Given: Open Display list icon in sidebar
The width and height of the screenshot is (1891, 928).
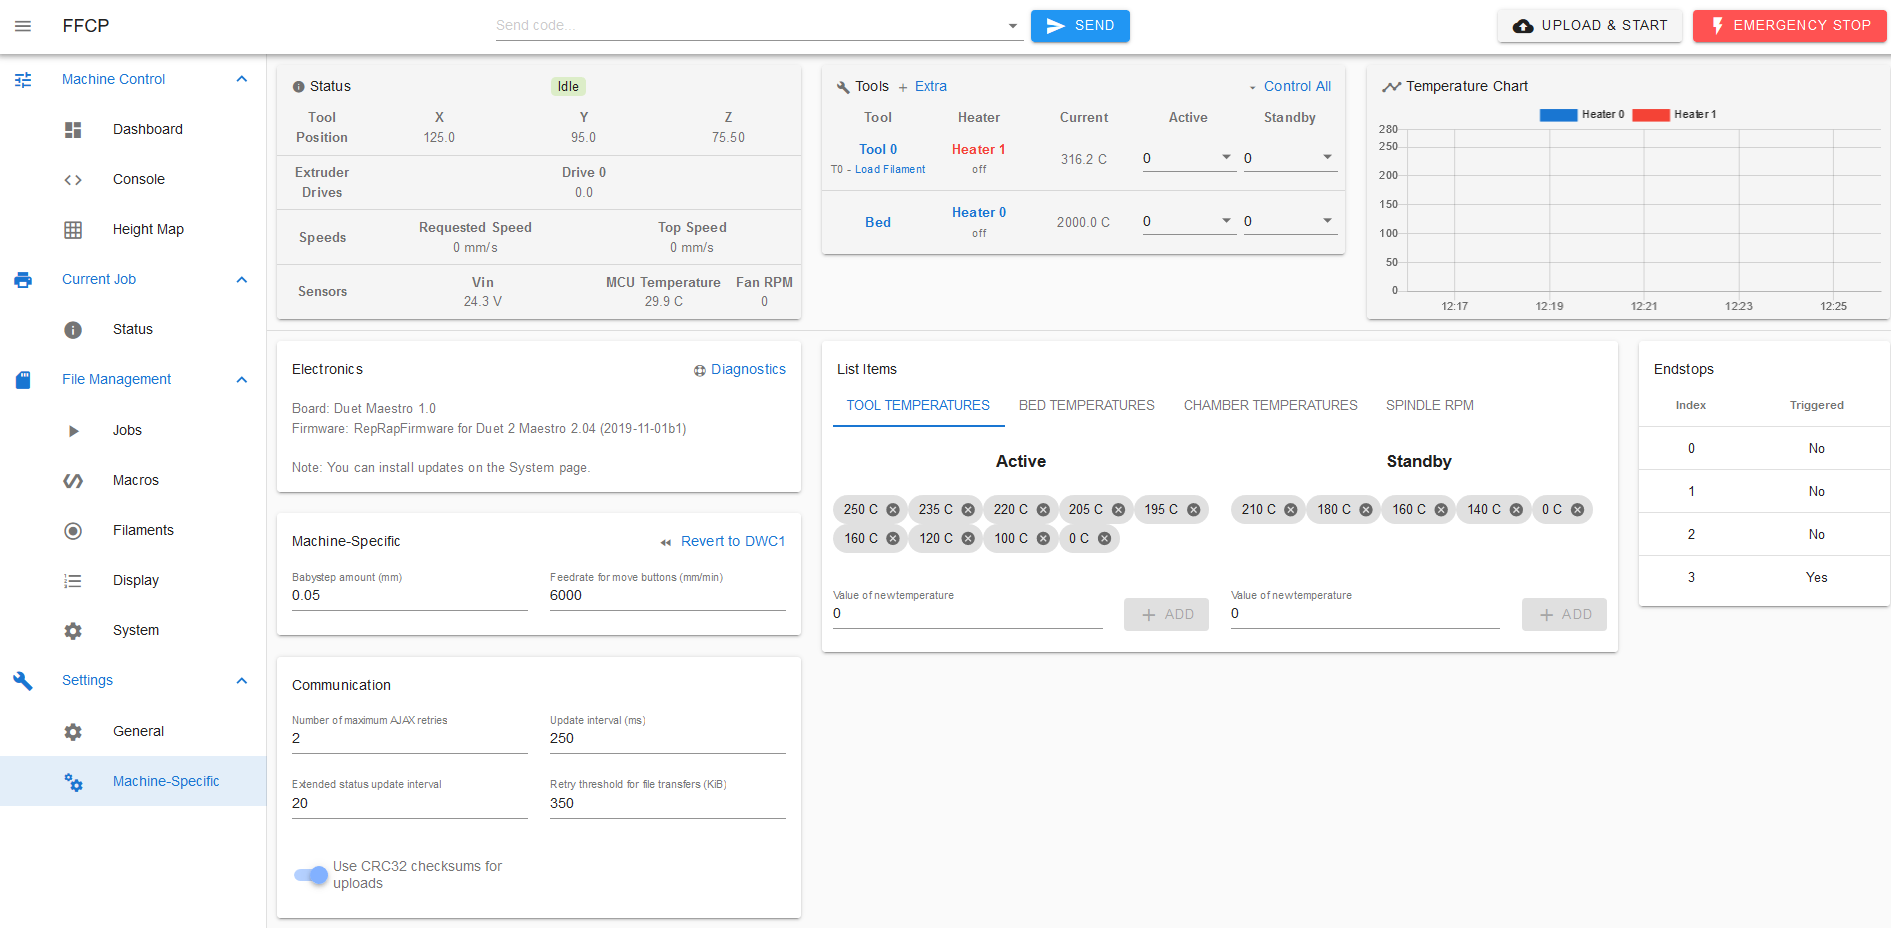Looking at the screenshot, I should [x=73, y=581].
